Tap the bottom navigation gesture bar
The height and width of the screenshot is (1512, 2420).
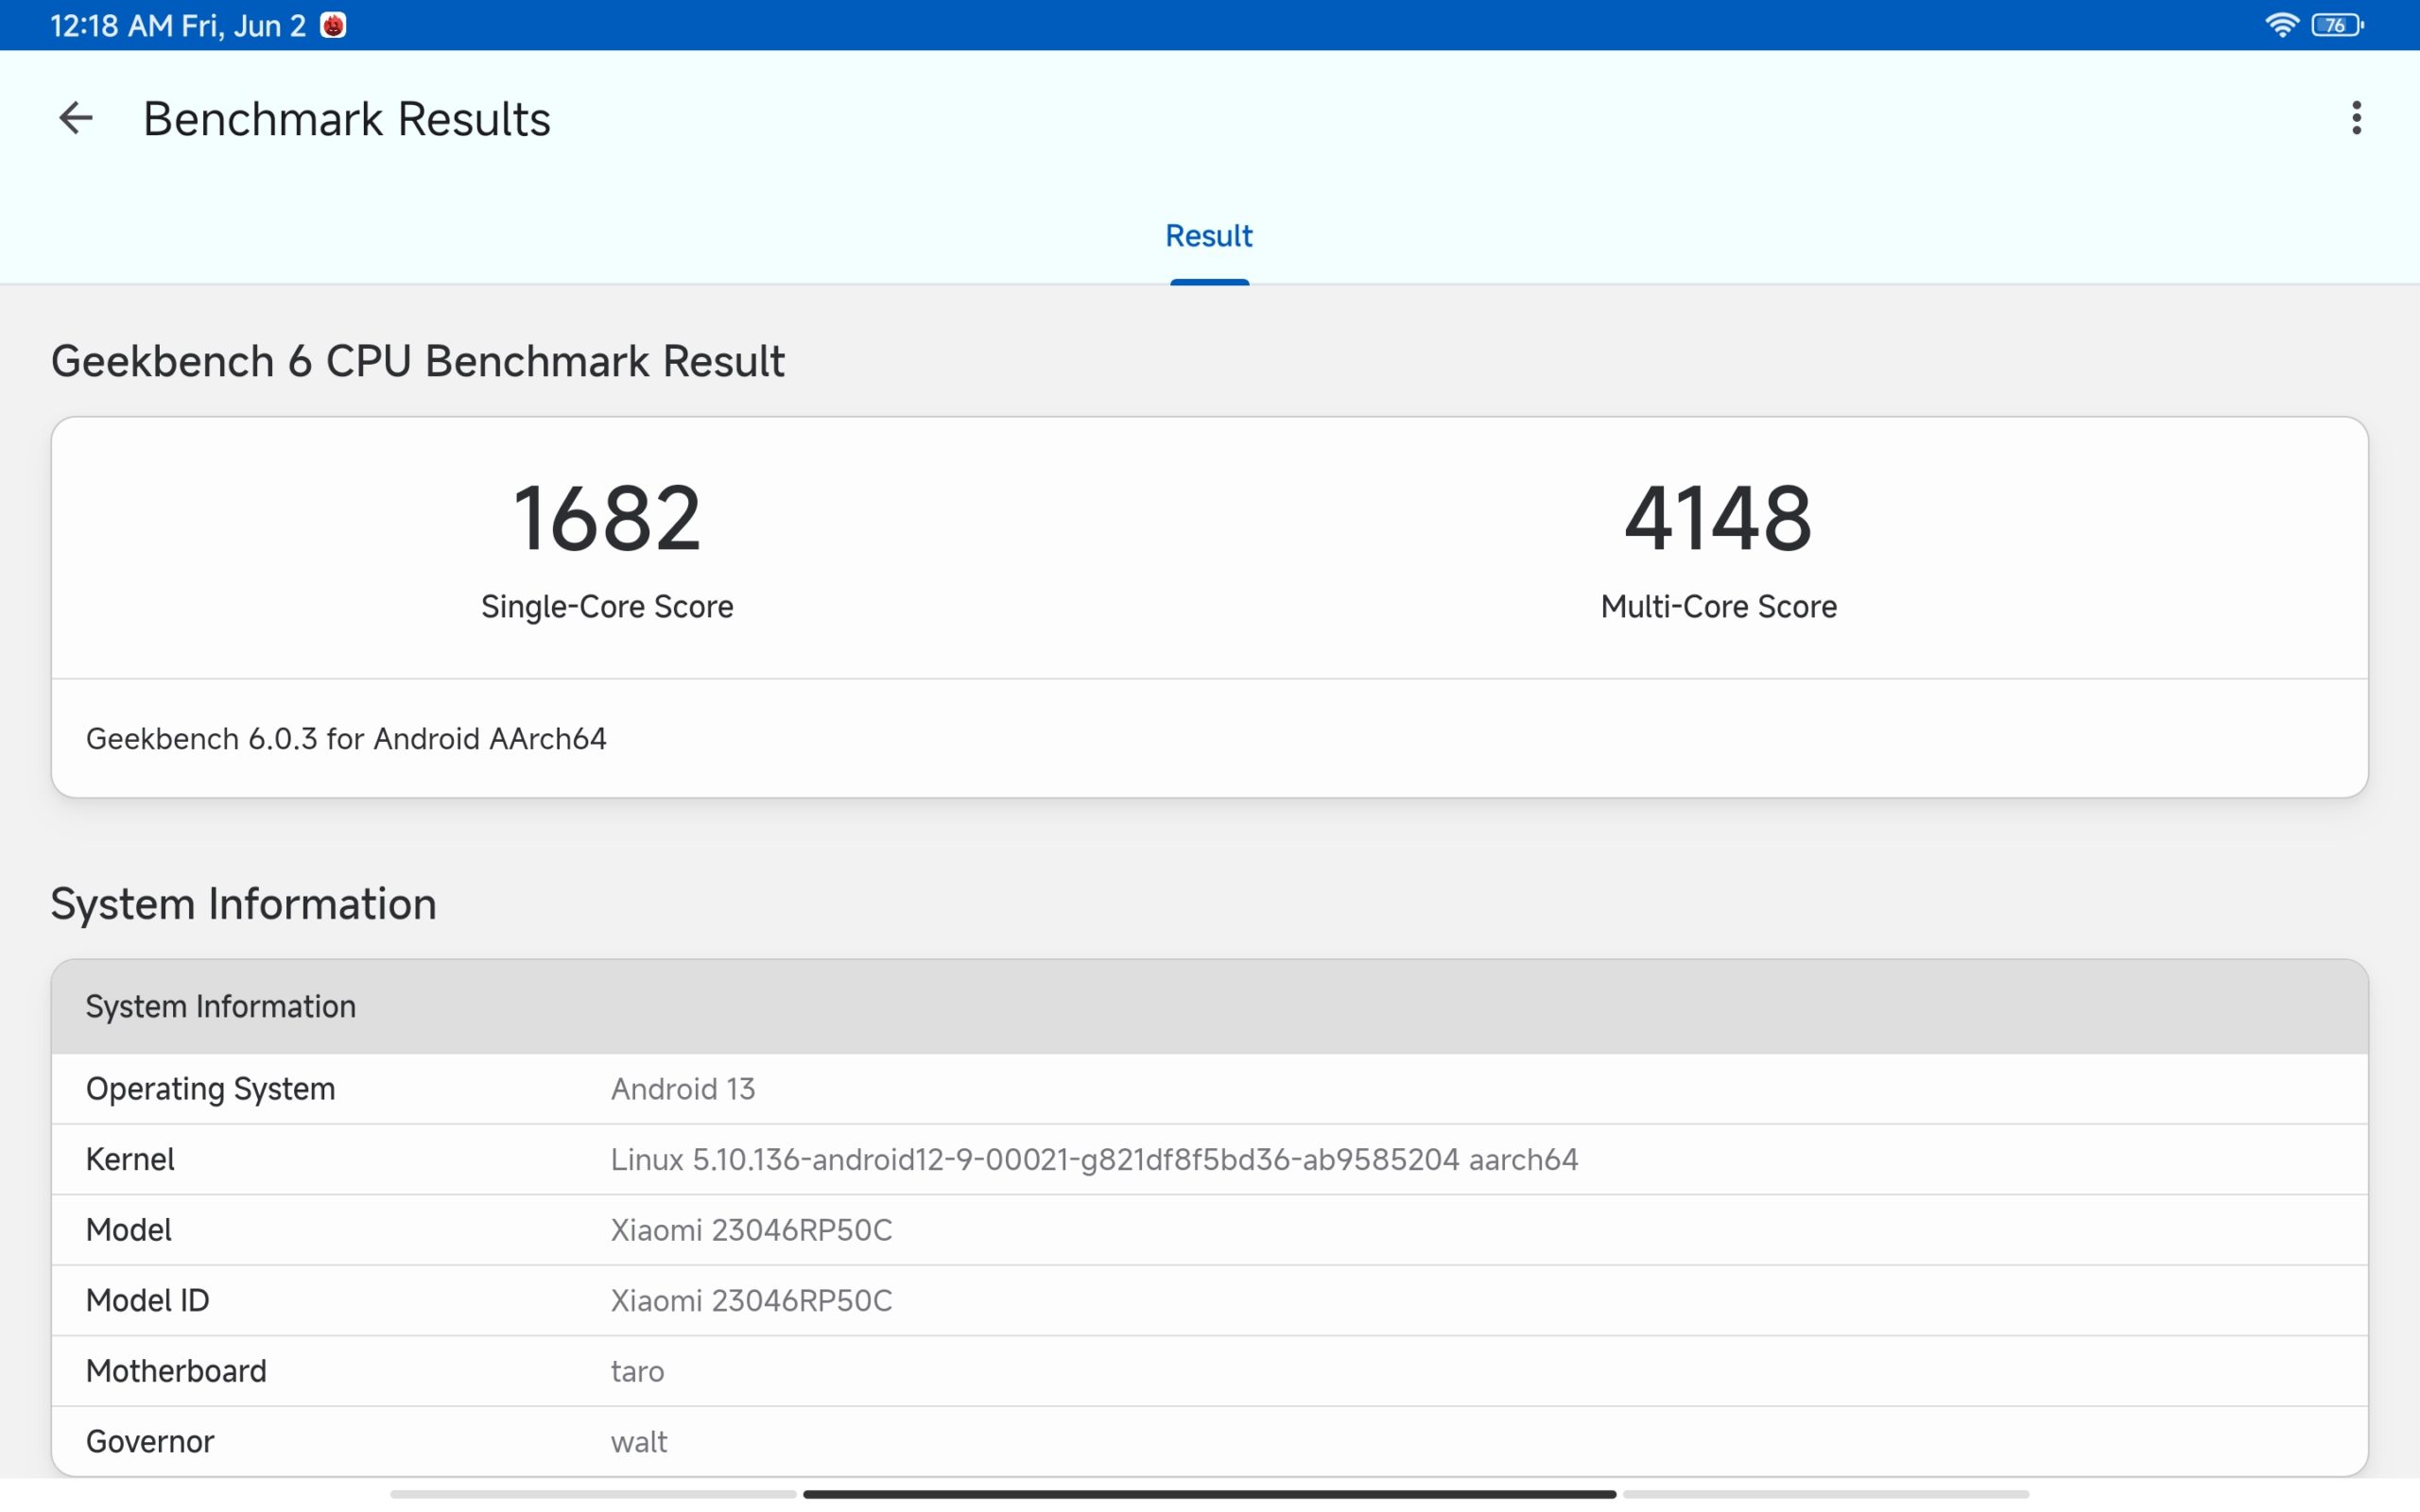coord(1209,1494)
